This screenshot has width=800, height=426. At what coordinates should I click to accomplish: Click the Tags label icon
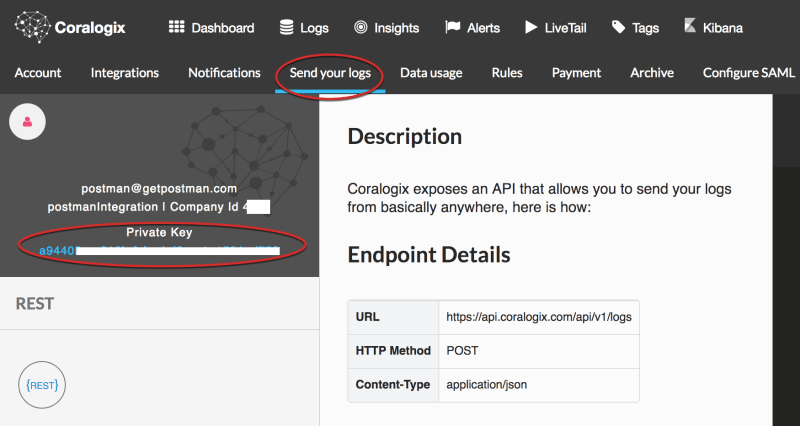[x=618, y=27]
